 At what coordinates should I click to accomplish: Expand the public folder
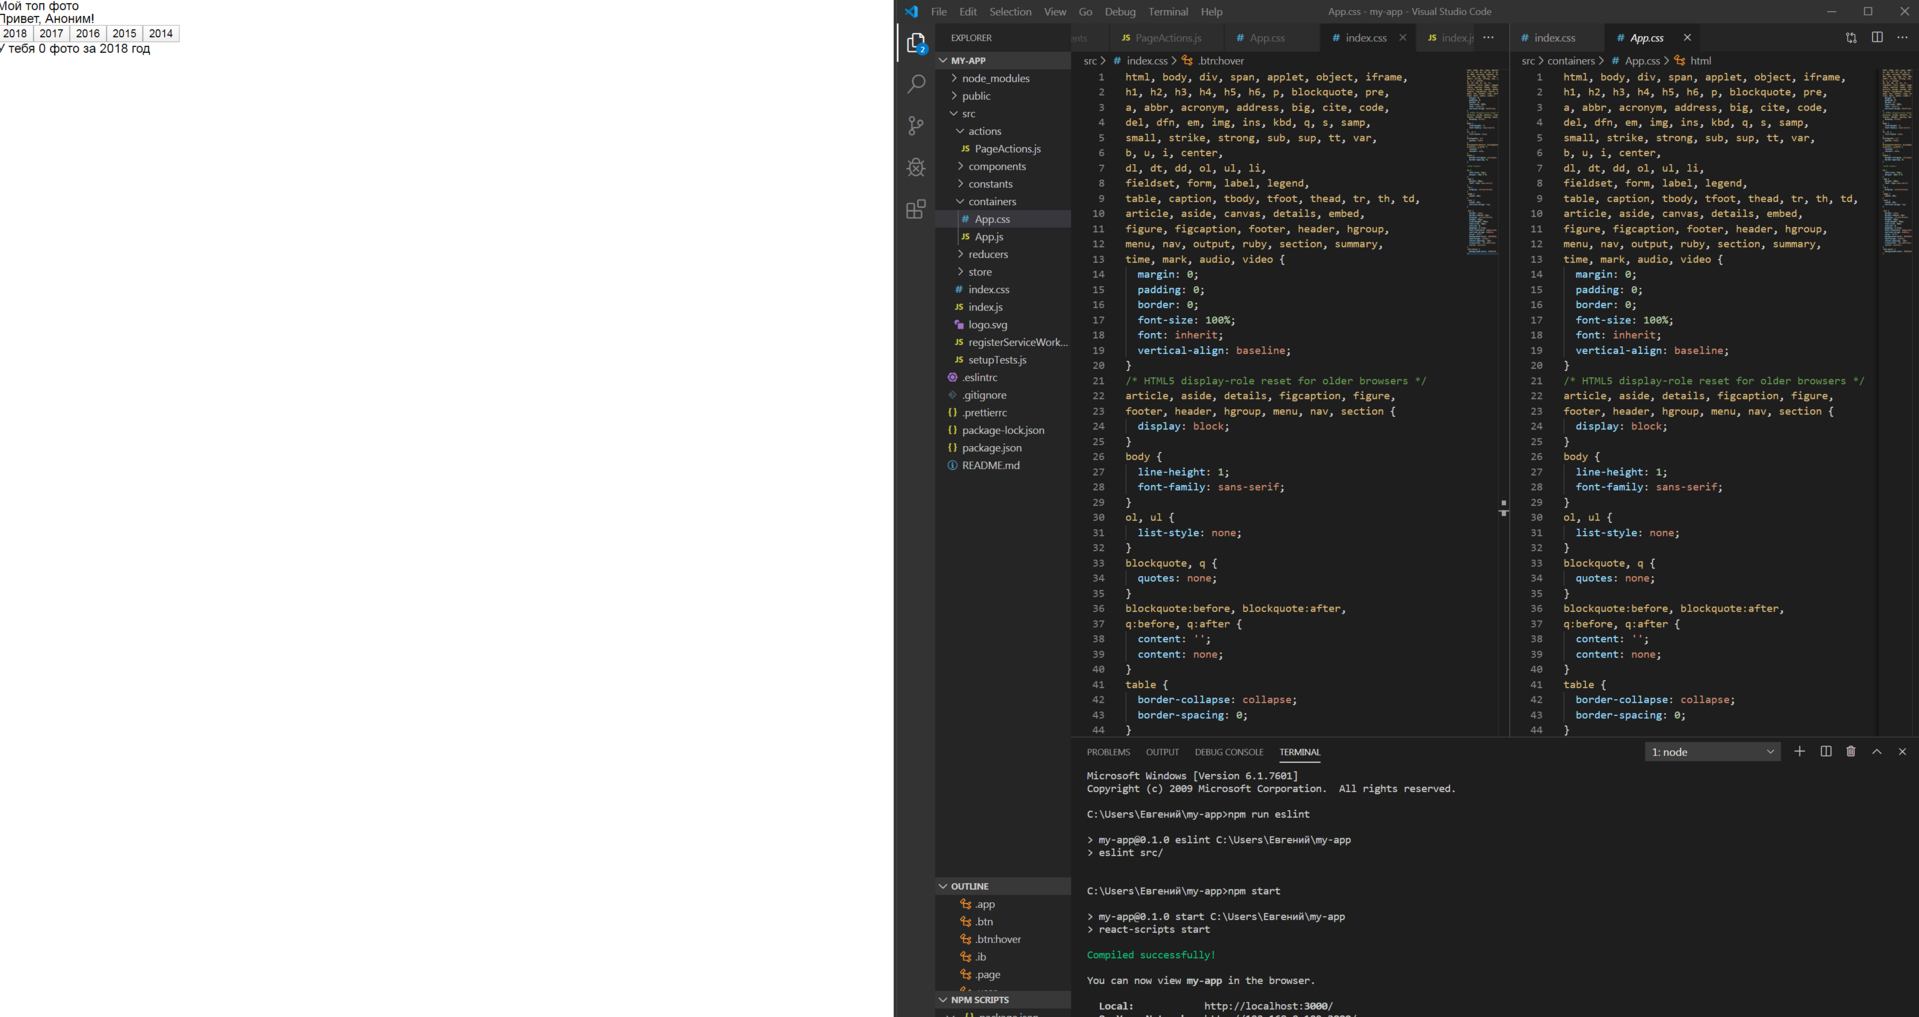(x=976, y=96)
